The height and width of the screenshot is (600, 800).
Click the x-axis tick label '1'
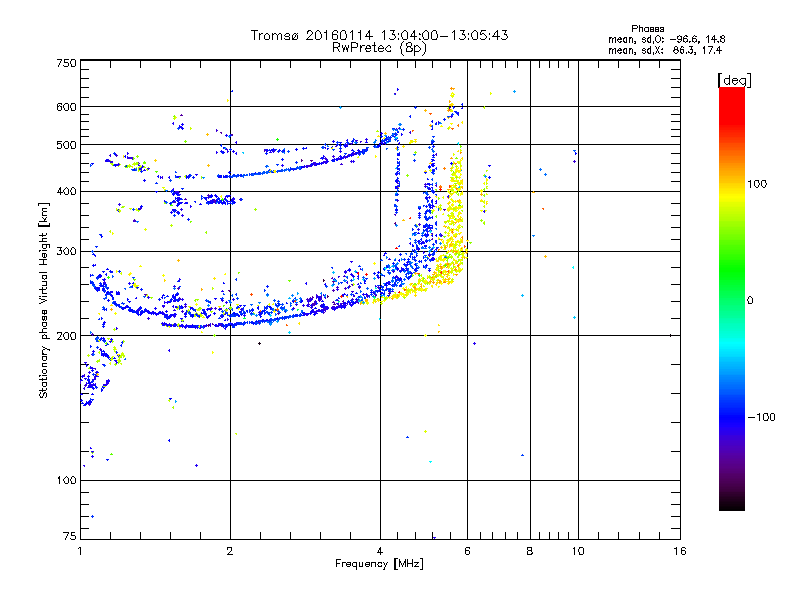(80, 551)
